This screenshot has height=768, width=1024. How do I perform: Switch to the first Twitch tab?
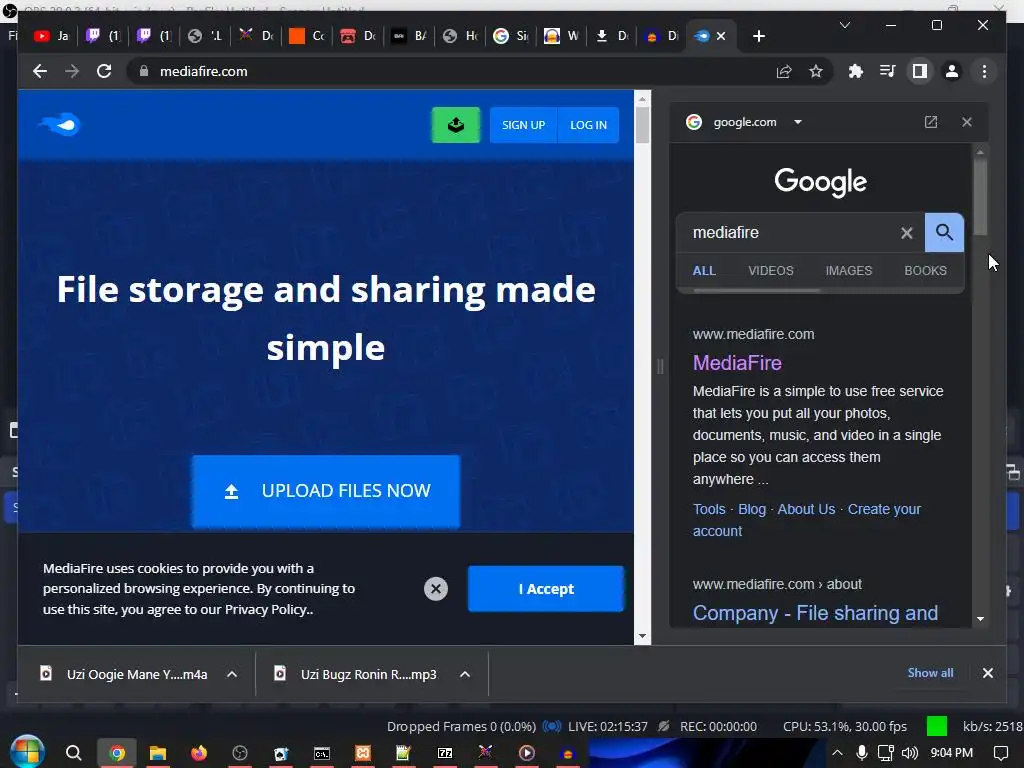coord(103,36)
